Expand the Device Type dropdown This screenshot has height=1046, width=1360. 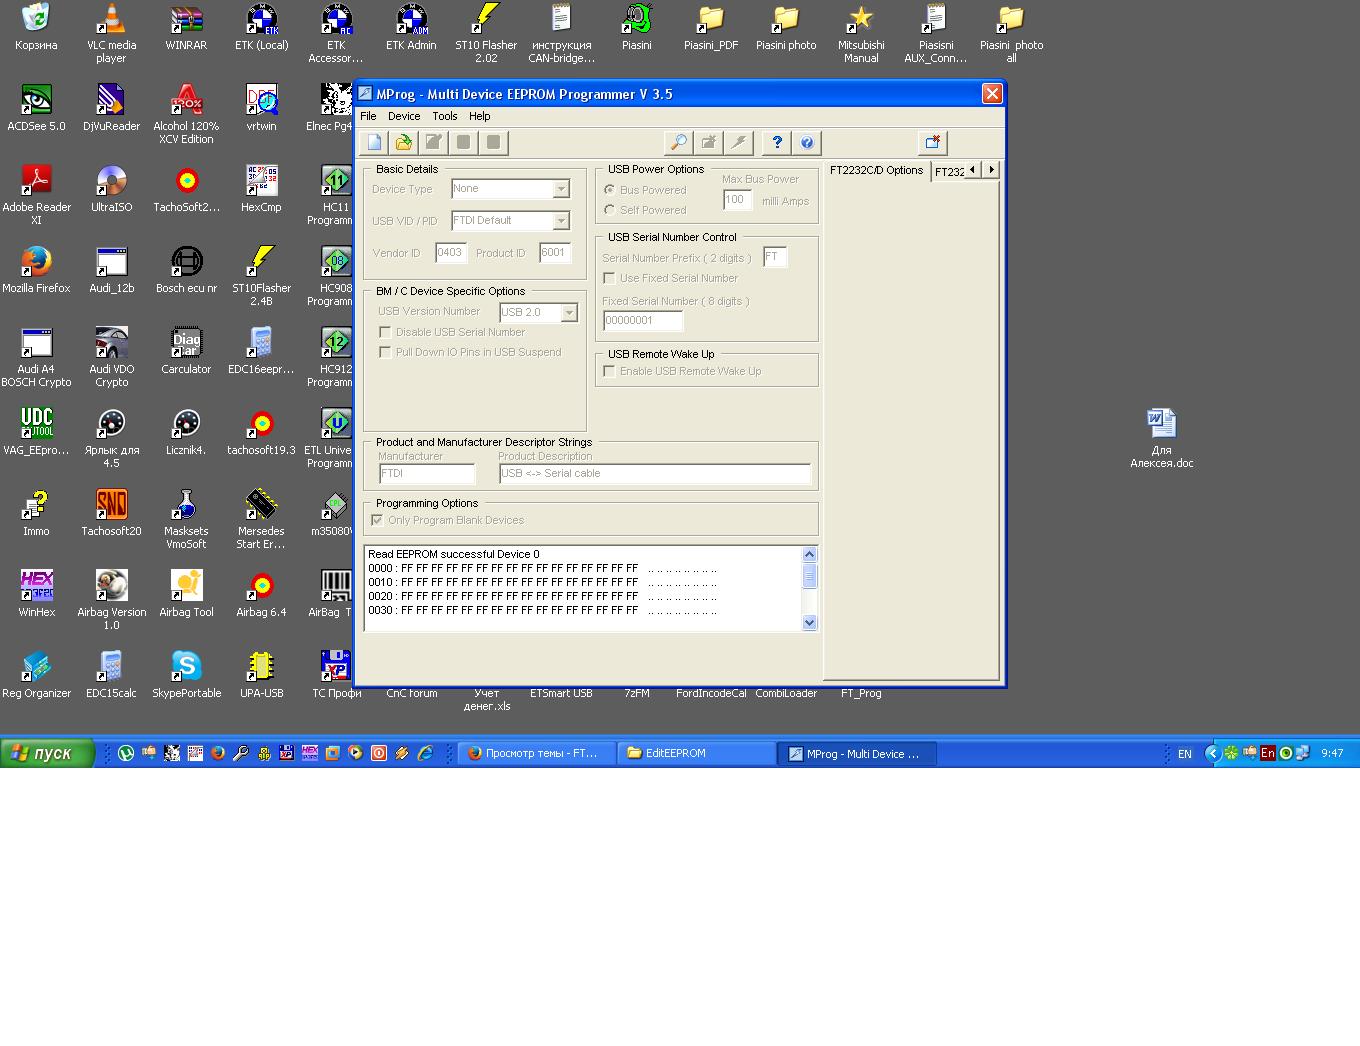coord(561,189)
